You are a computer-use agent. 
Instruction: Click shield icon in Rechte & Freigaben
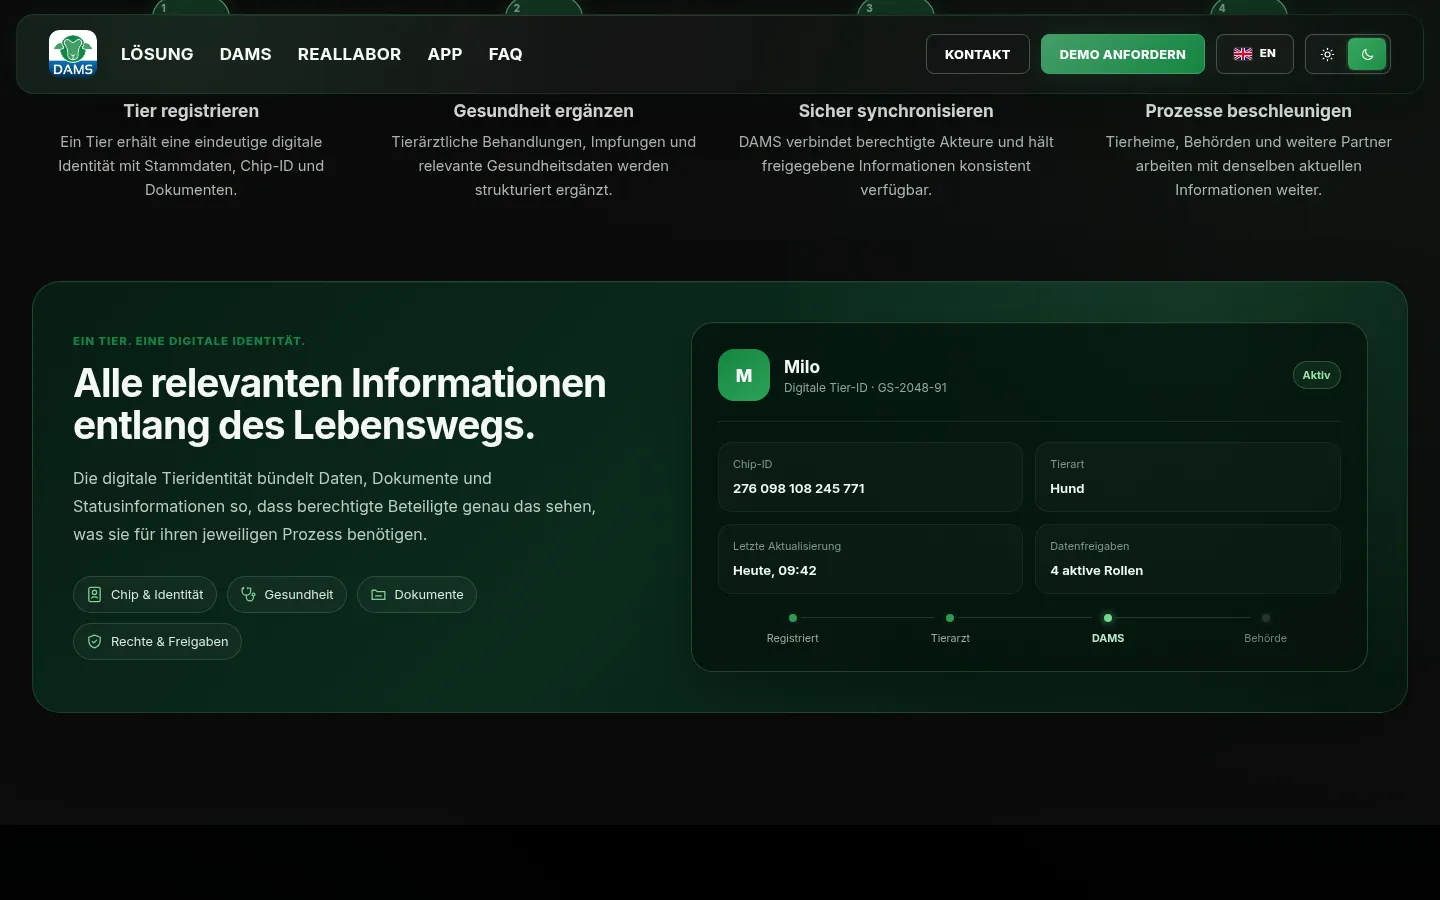(94, 641)
